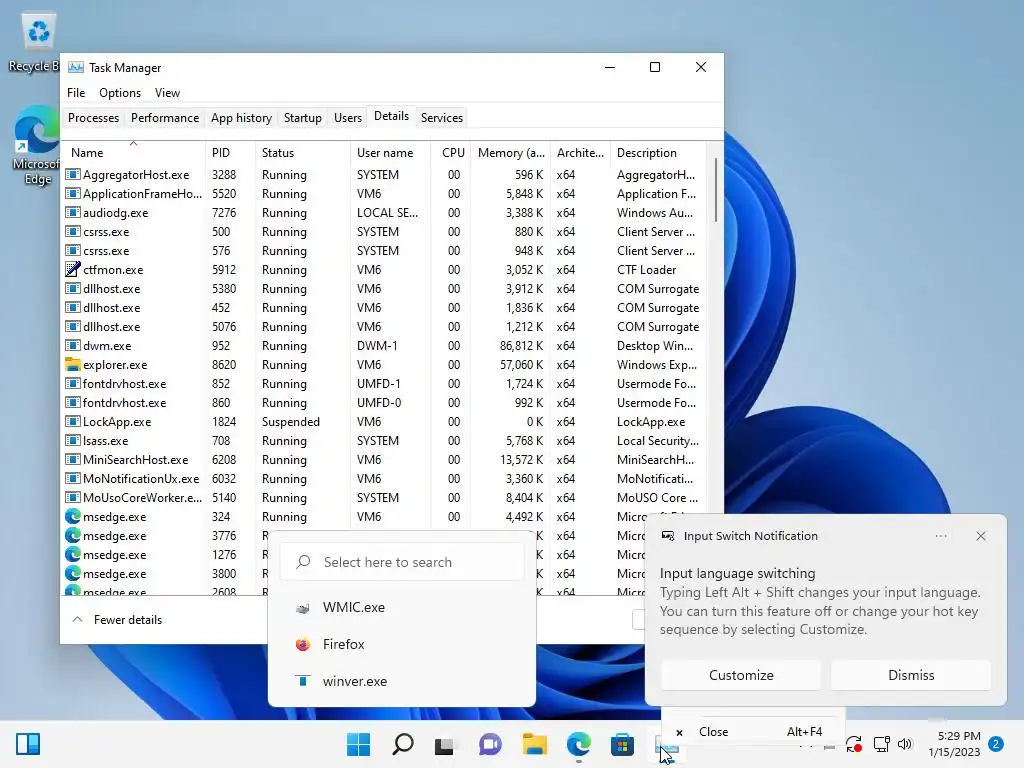The width and height of the screenshot is (1024, 768).
Task: Click the network tray icon
Action: [x=882, y=744]
